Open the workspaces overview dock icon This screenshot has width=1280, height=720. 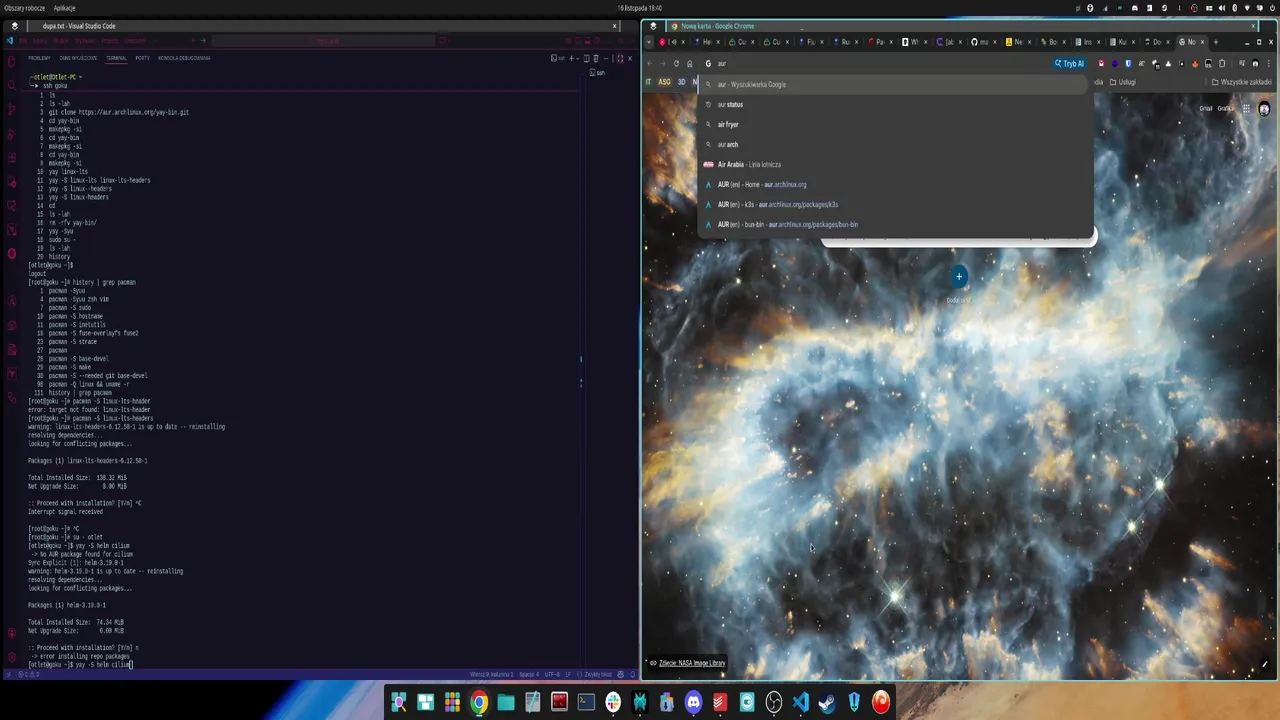425,702
